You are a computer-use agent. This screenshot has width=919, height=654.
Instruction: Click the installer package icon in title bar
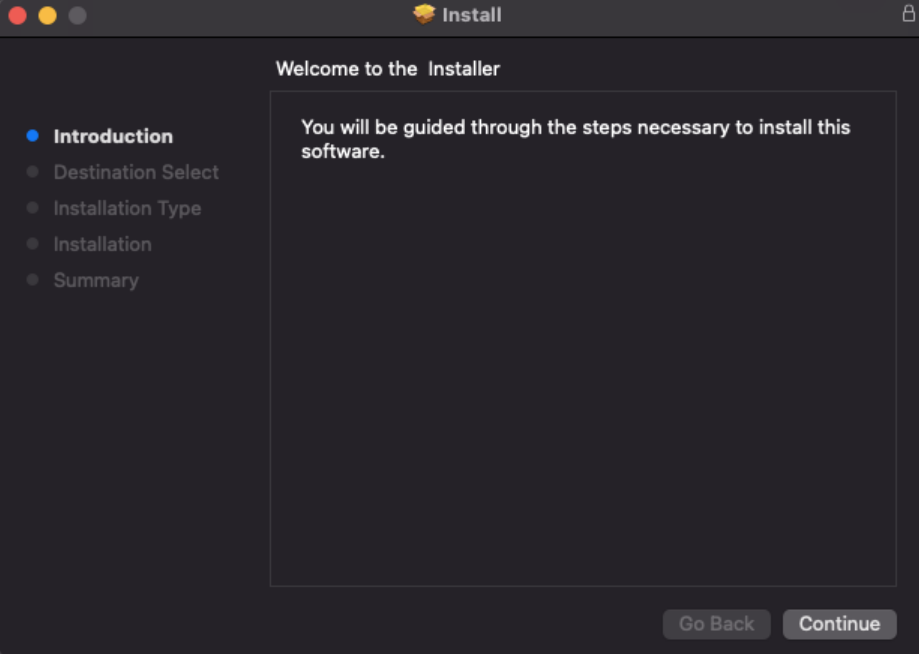point(423,14)
